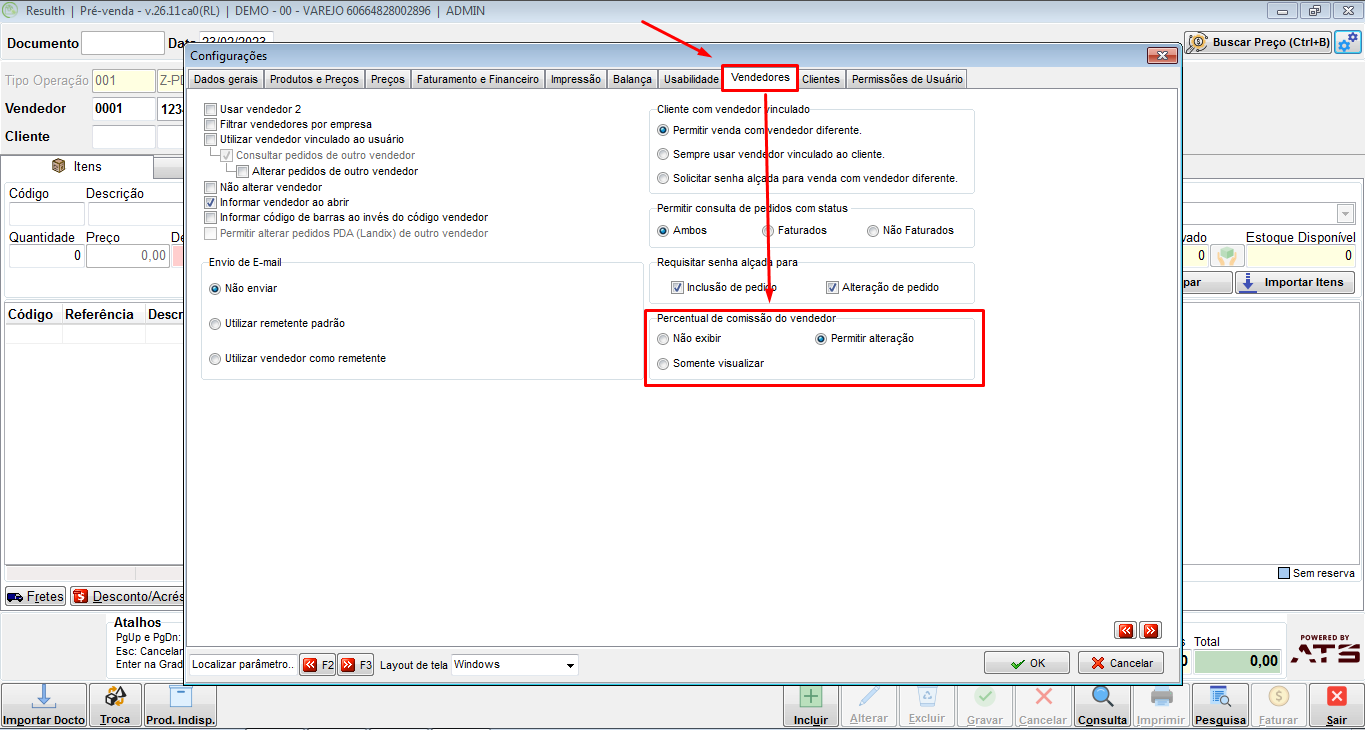This screenshot has width=1365, height=730.
Task: Click the red F3 next-parameter arrow icon
Action: (347, 665)
